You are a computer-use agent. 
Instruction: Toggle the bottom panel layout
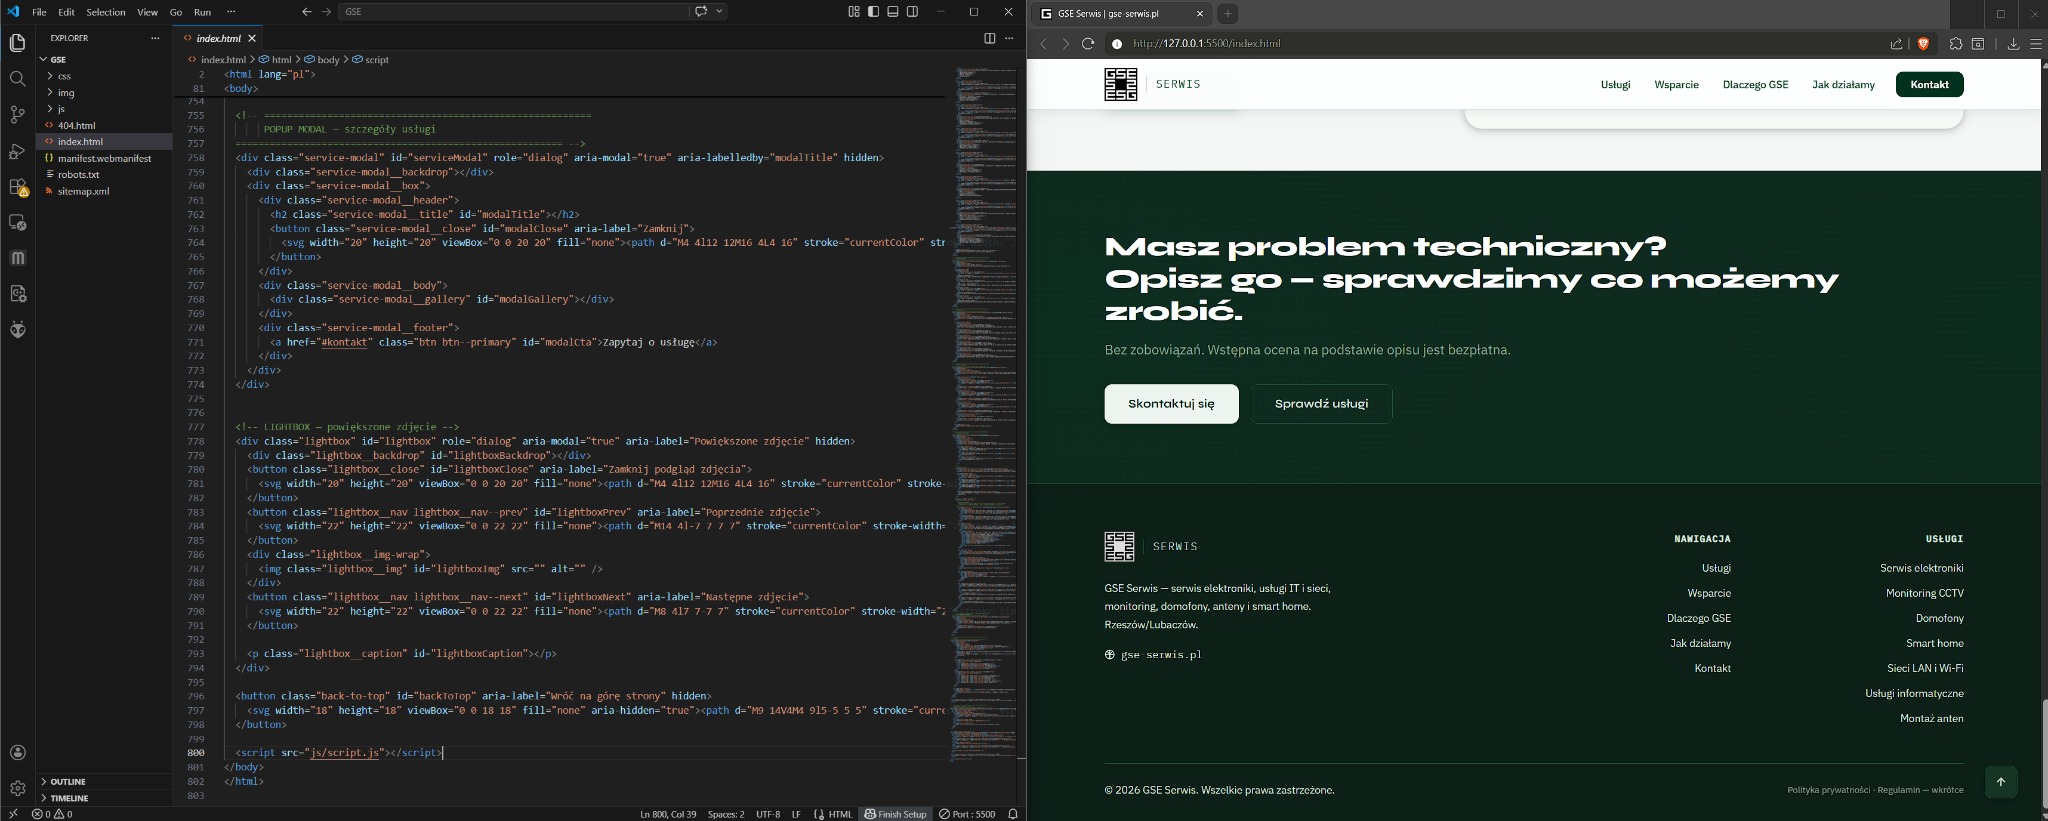(893, 12)
